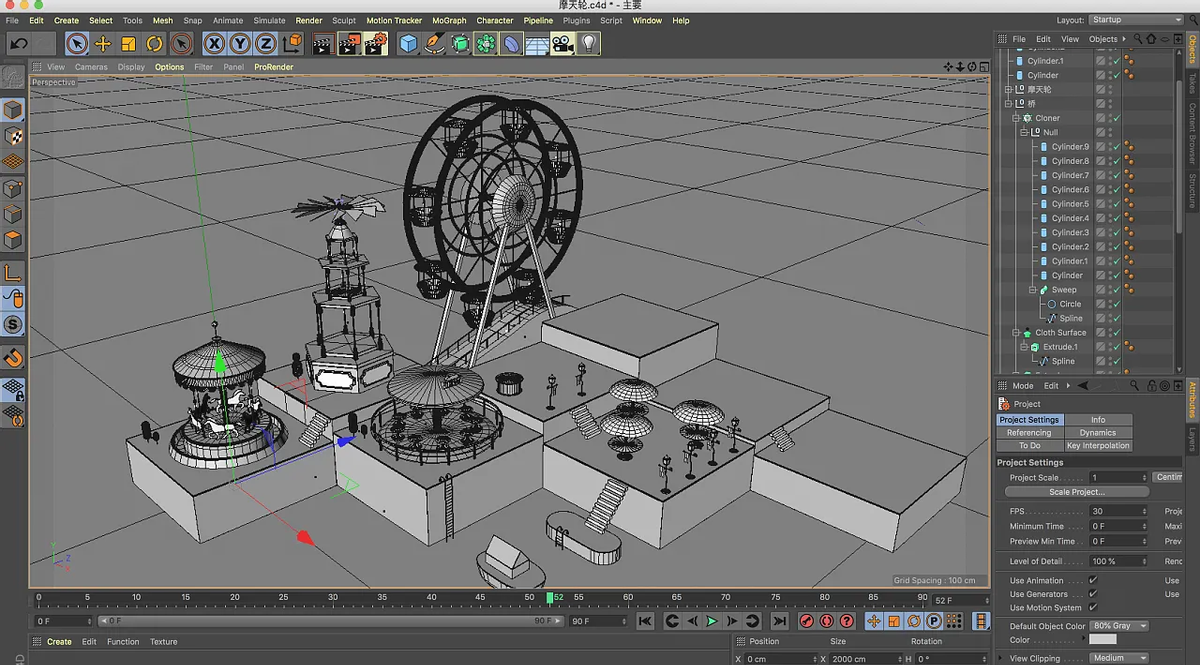Play the animation forwards
The height and width of the screenshot is (665, 1200).
712,621
